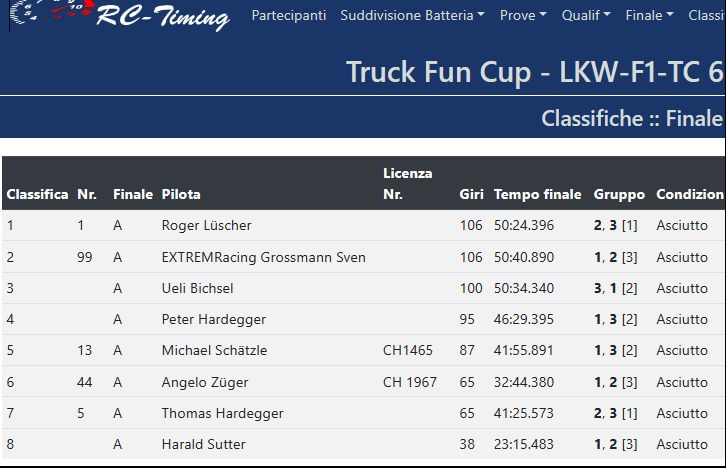Select pilot Roger Lüscher
The width and height of the screenshot is (726, 468).
tap(206, 226)
